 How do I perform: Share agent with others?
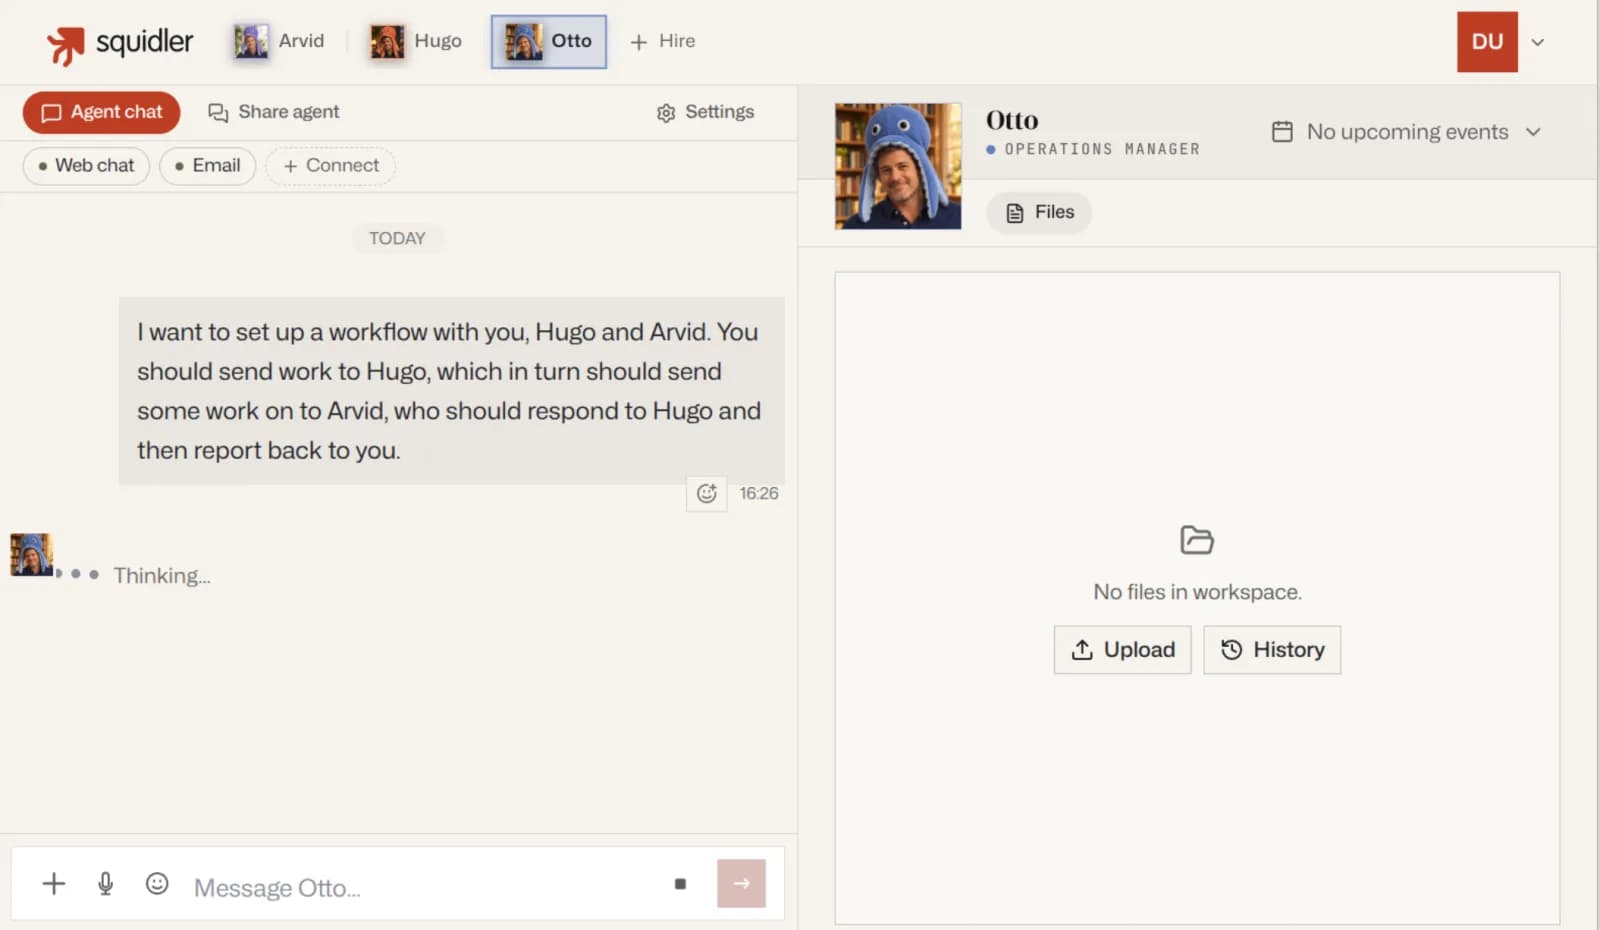click(x=273, y=112)
